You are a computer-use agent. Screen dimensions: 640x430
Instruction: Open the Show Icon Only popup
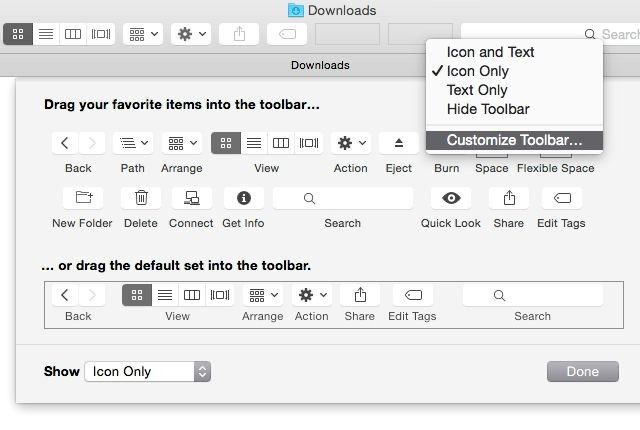[147, 371]
